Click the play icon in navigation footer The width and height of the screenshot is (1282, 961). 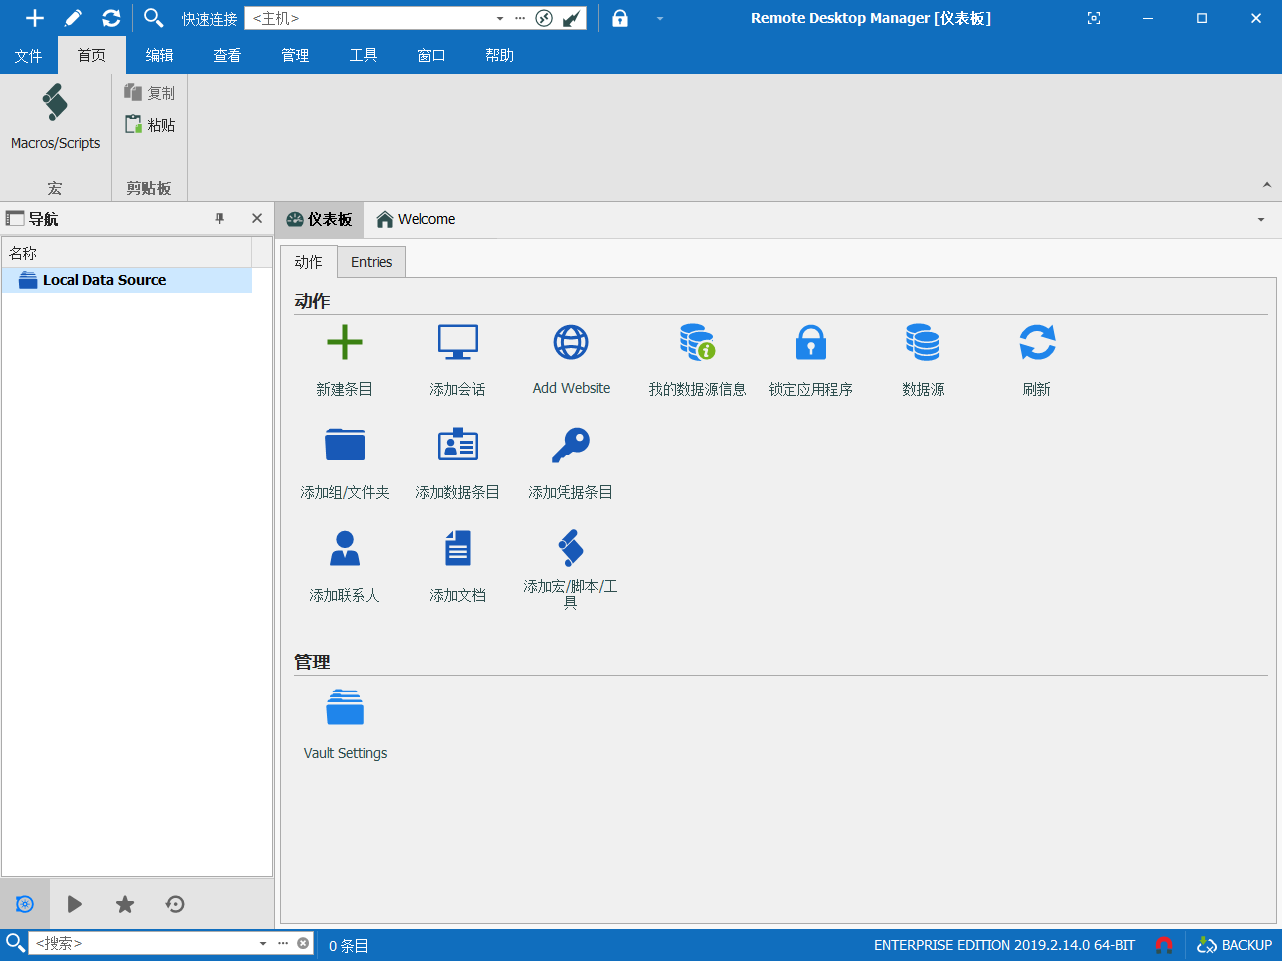pos(75,904)
